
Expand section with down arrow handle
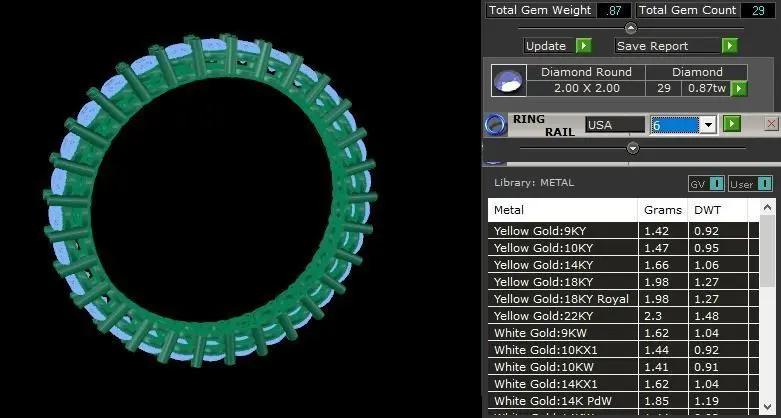click(x=633, y=148)
